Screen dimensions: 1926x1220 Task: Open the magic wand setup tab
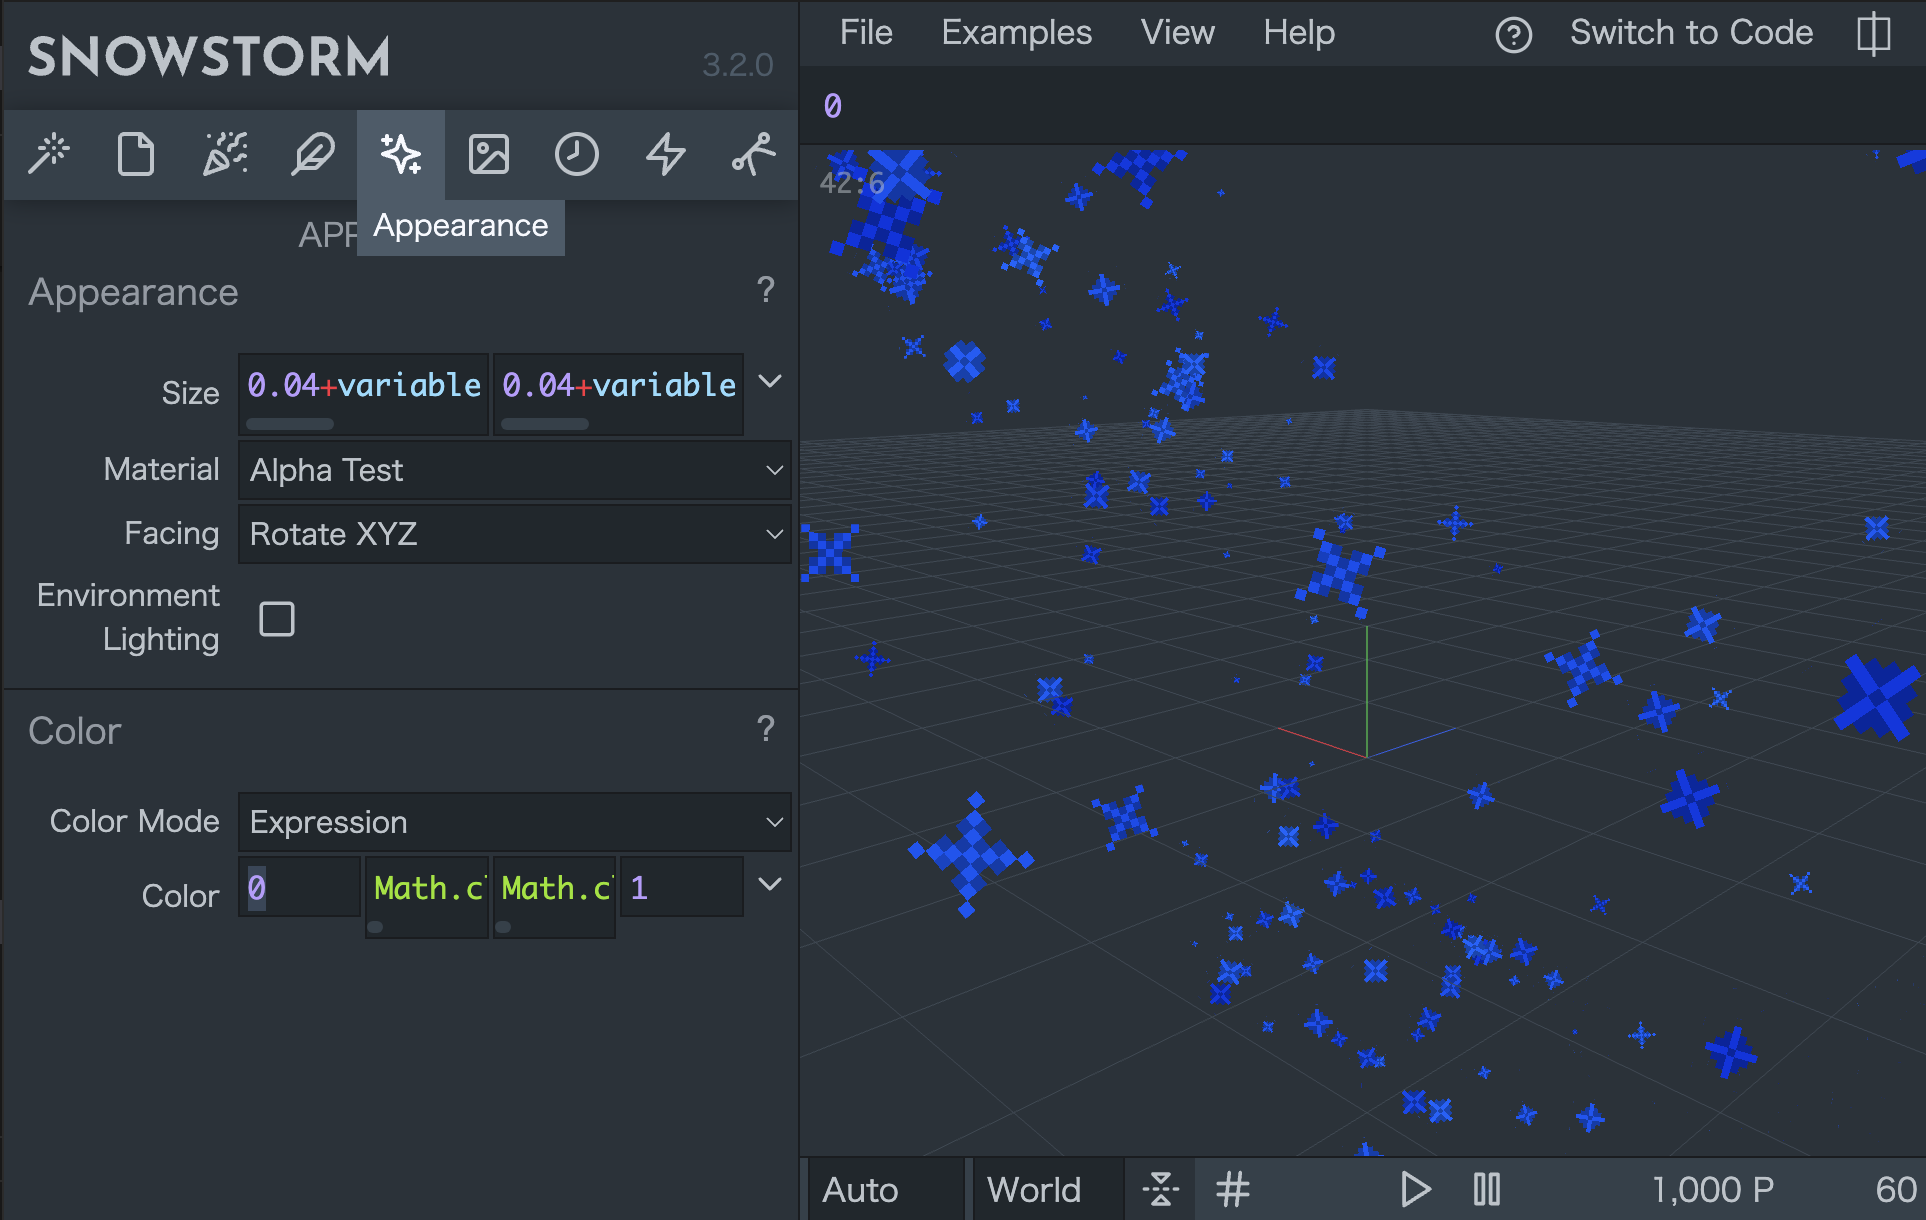49,155
